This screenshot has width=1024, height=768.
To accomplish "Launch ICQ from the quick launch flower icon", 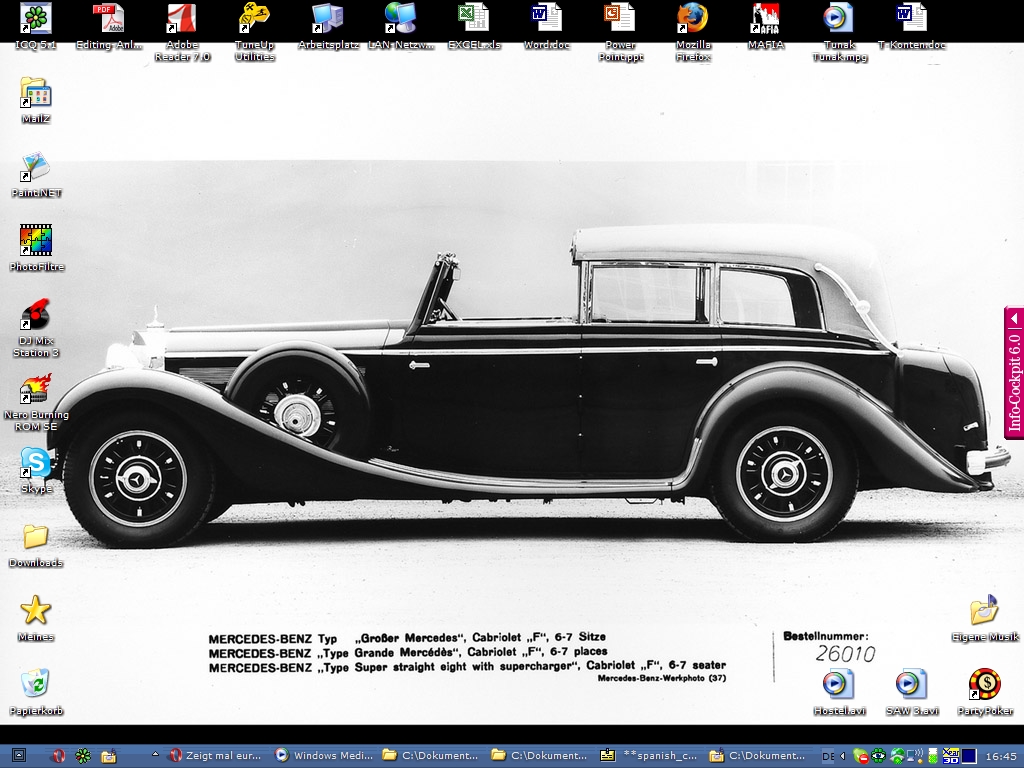I will pos(83,756).
